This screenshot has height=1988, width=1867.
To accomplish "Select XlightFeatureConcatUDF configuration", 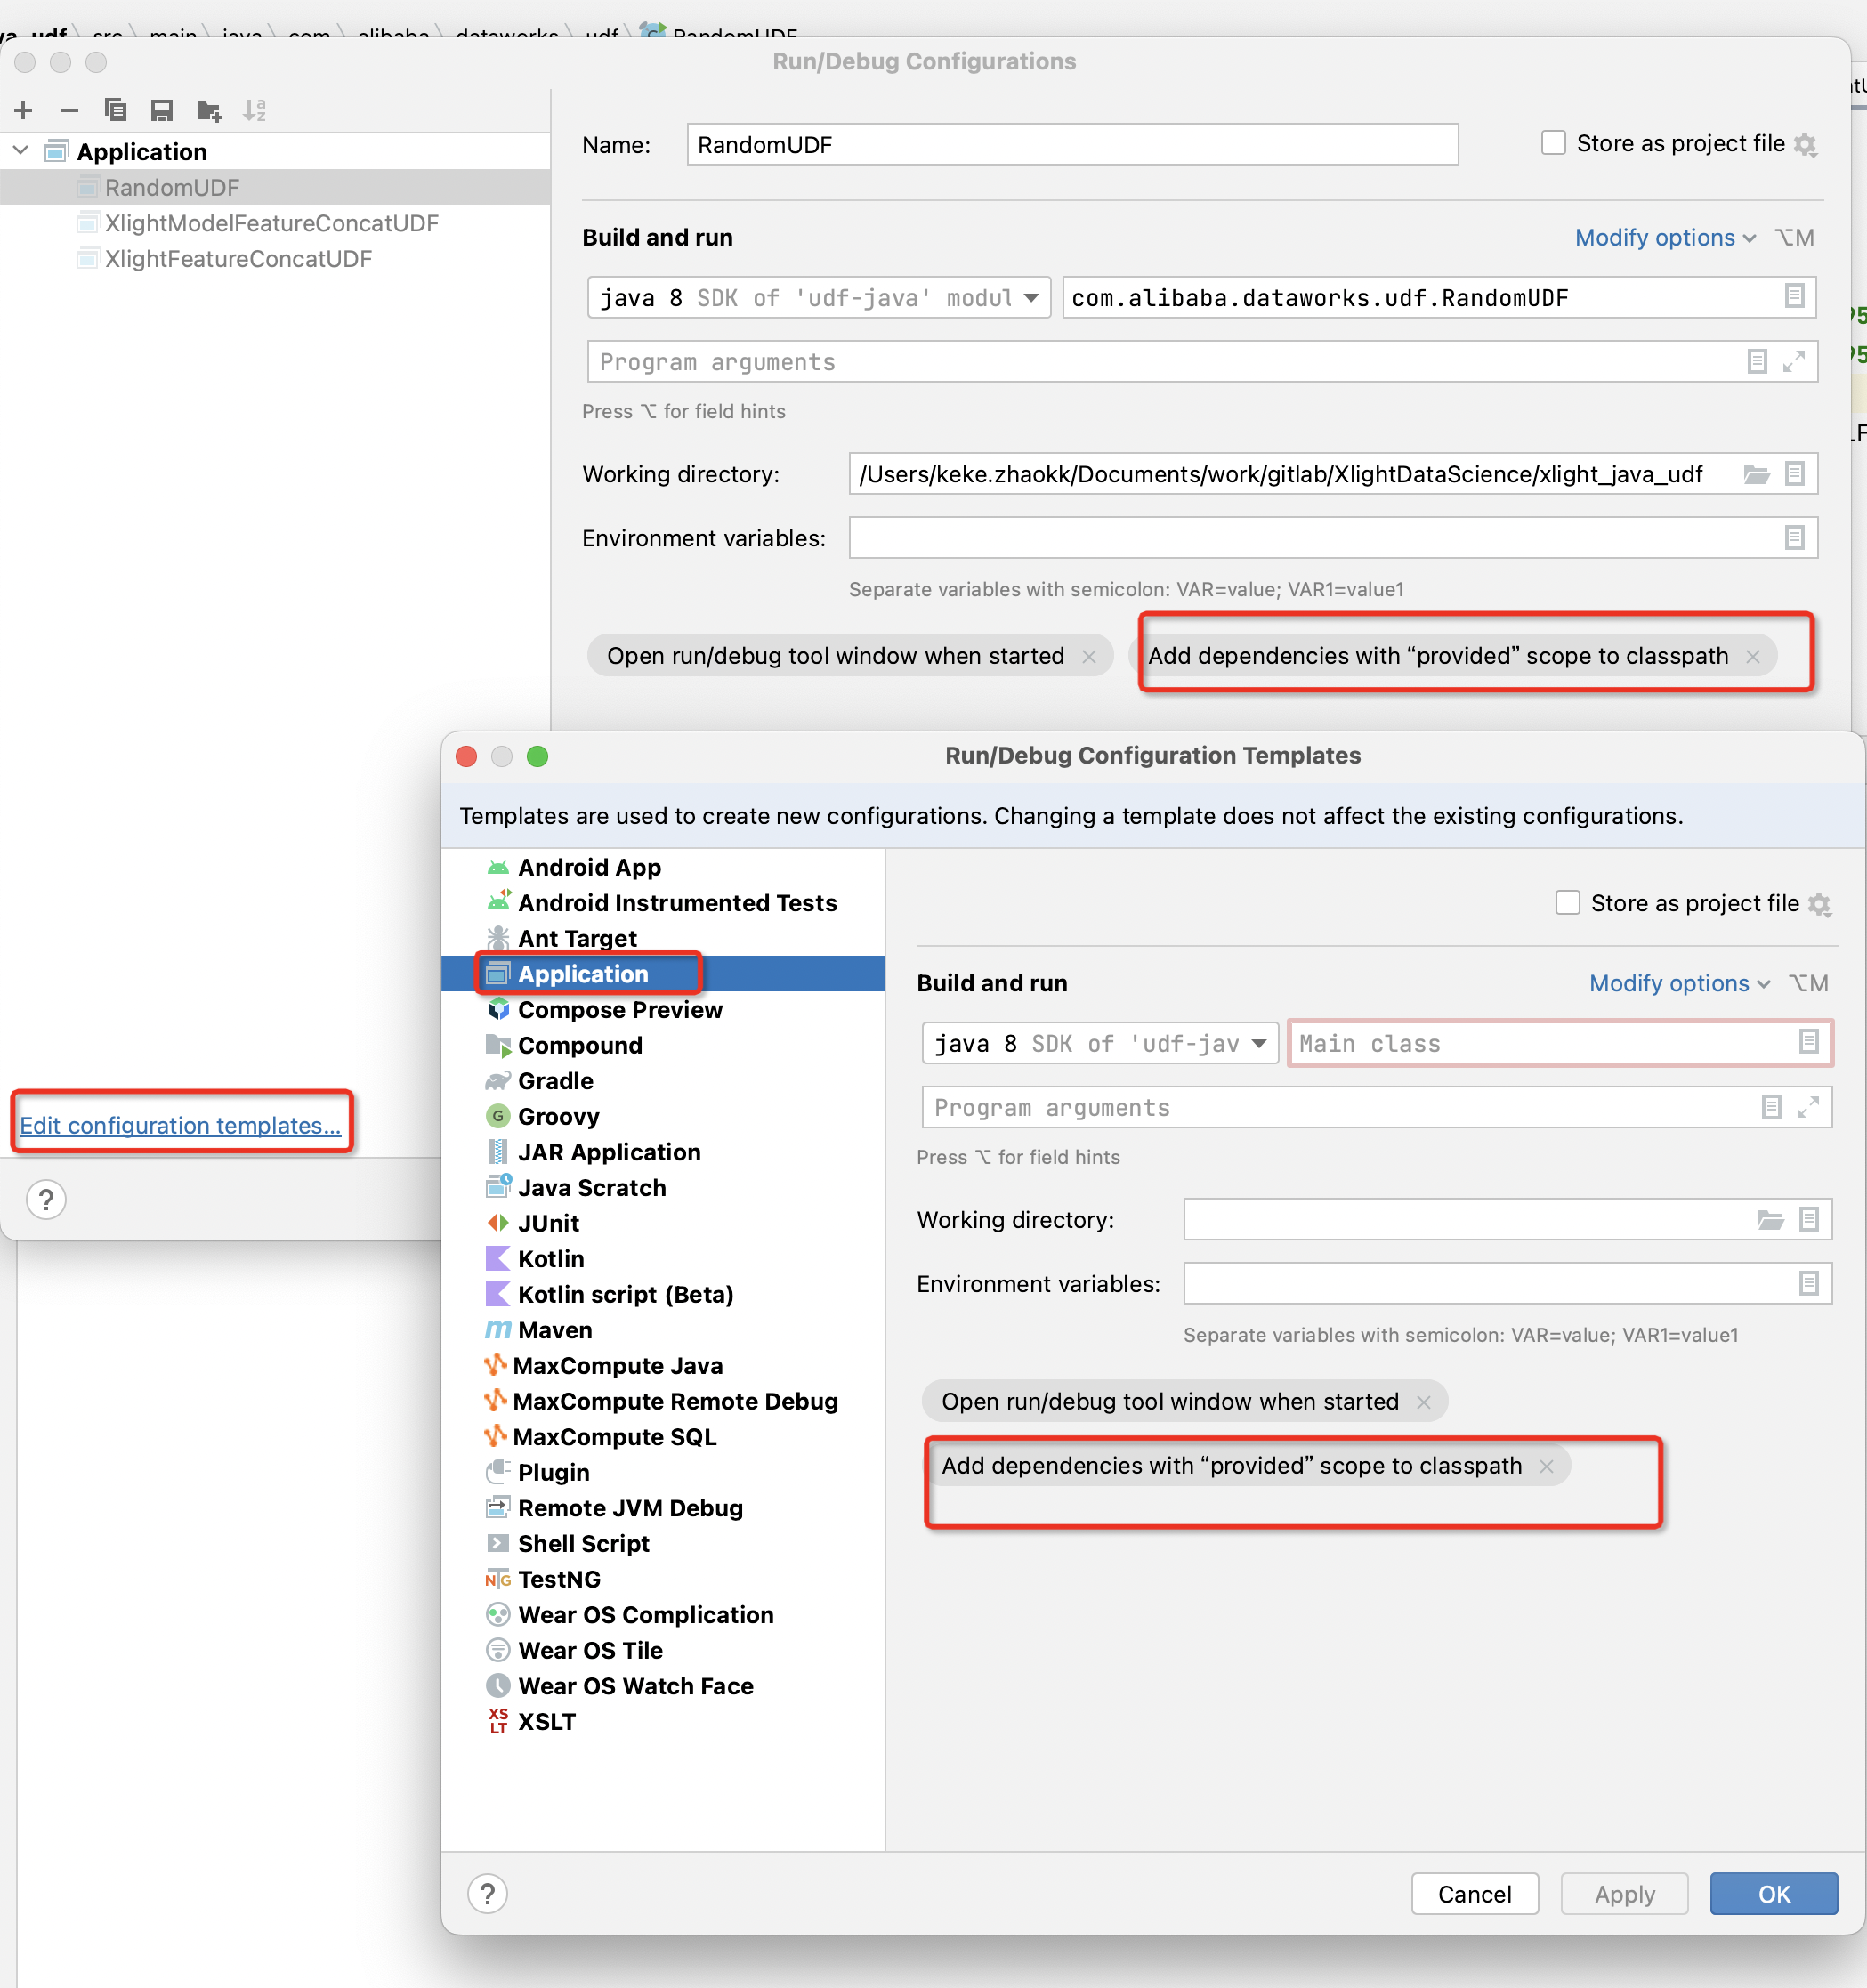I will point(238,259).
